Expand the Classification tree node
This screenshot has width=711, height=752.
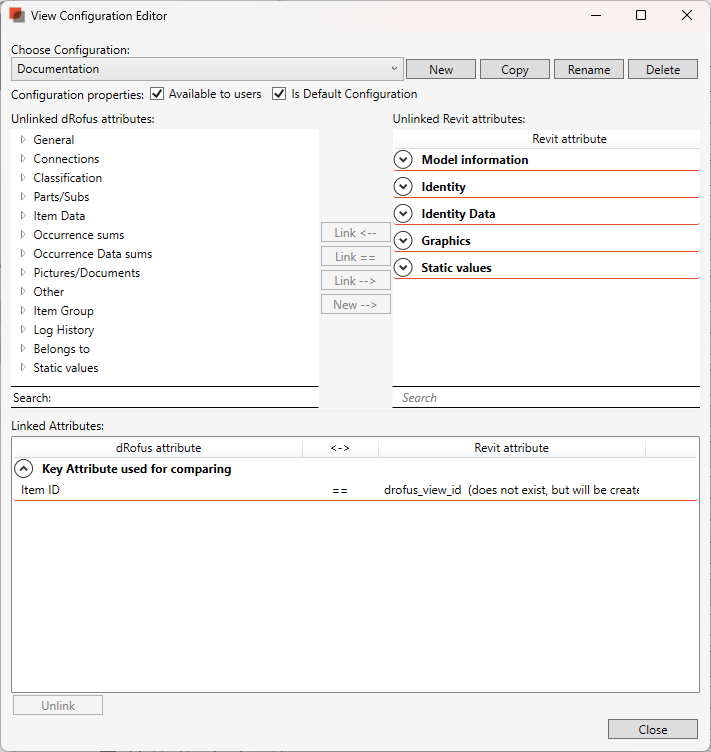click(23, 178)
